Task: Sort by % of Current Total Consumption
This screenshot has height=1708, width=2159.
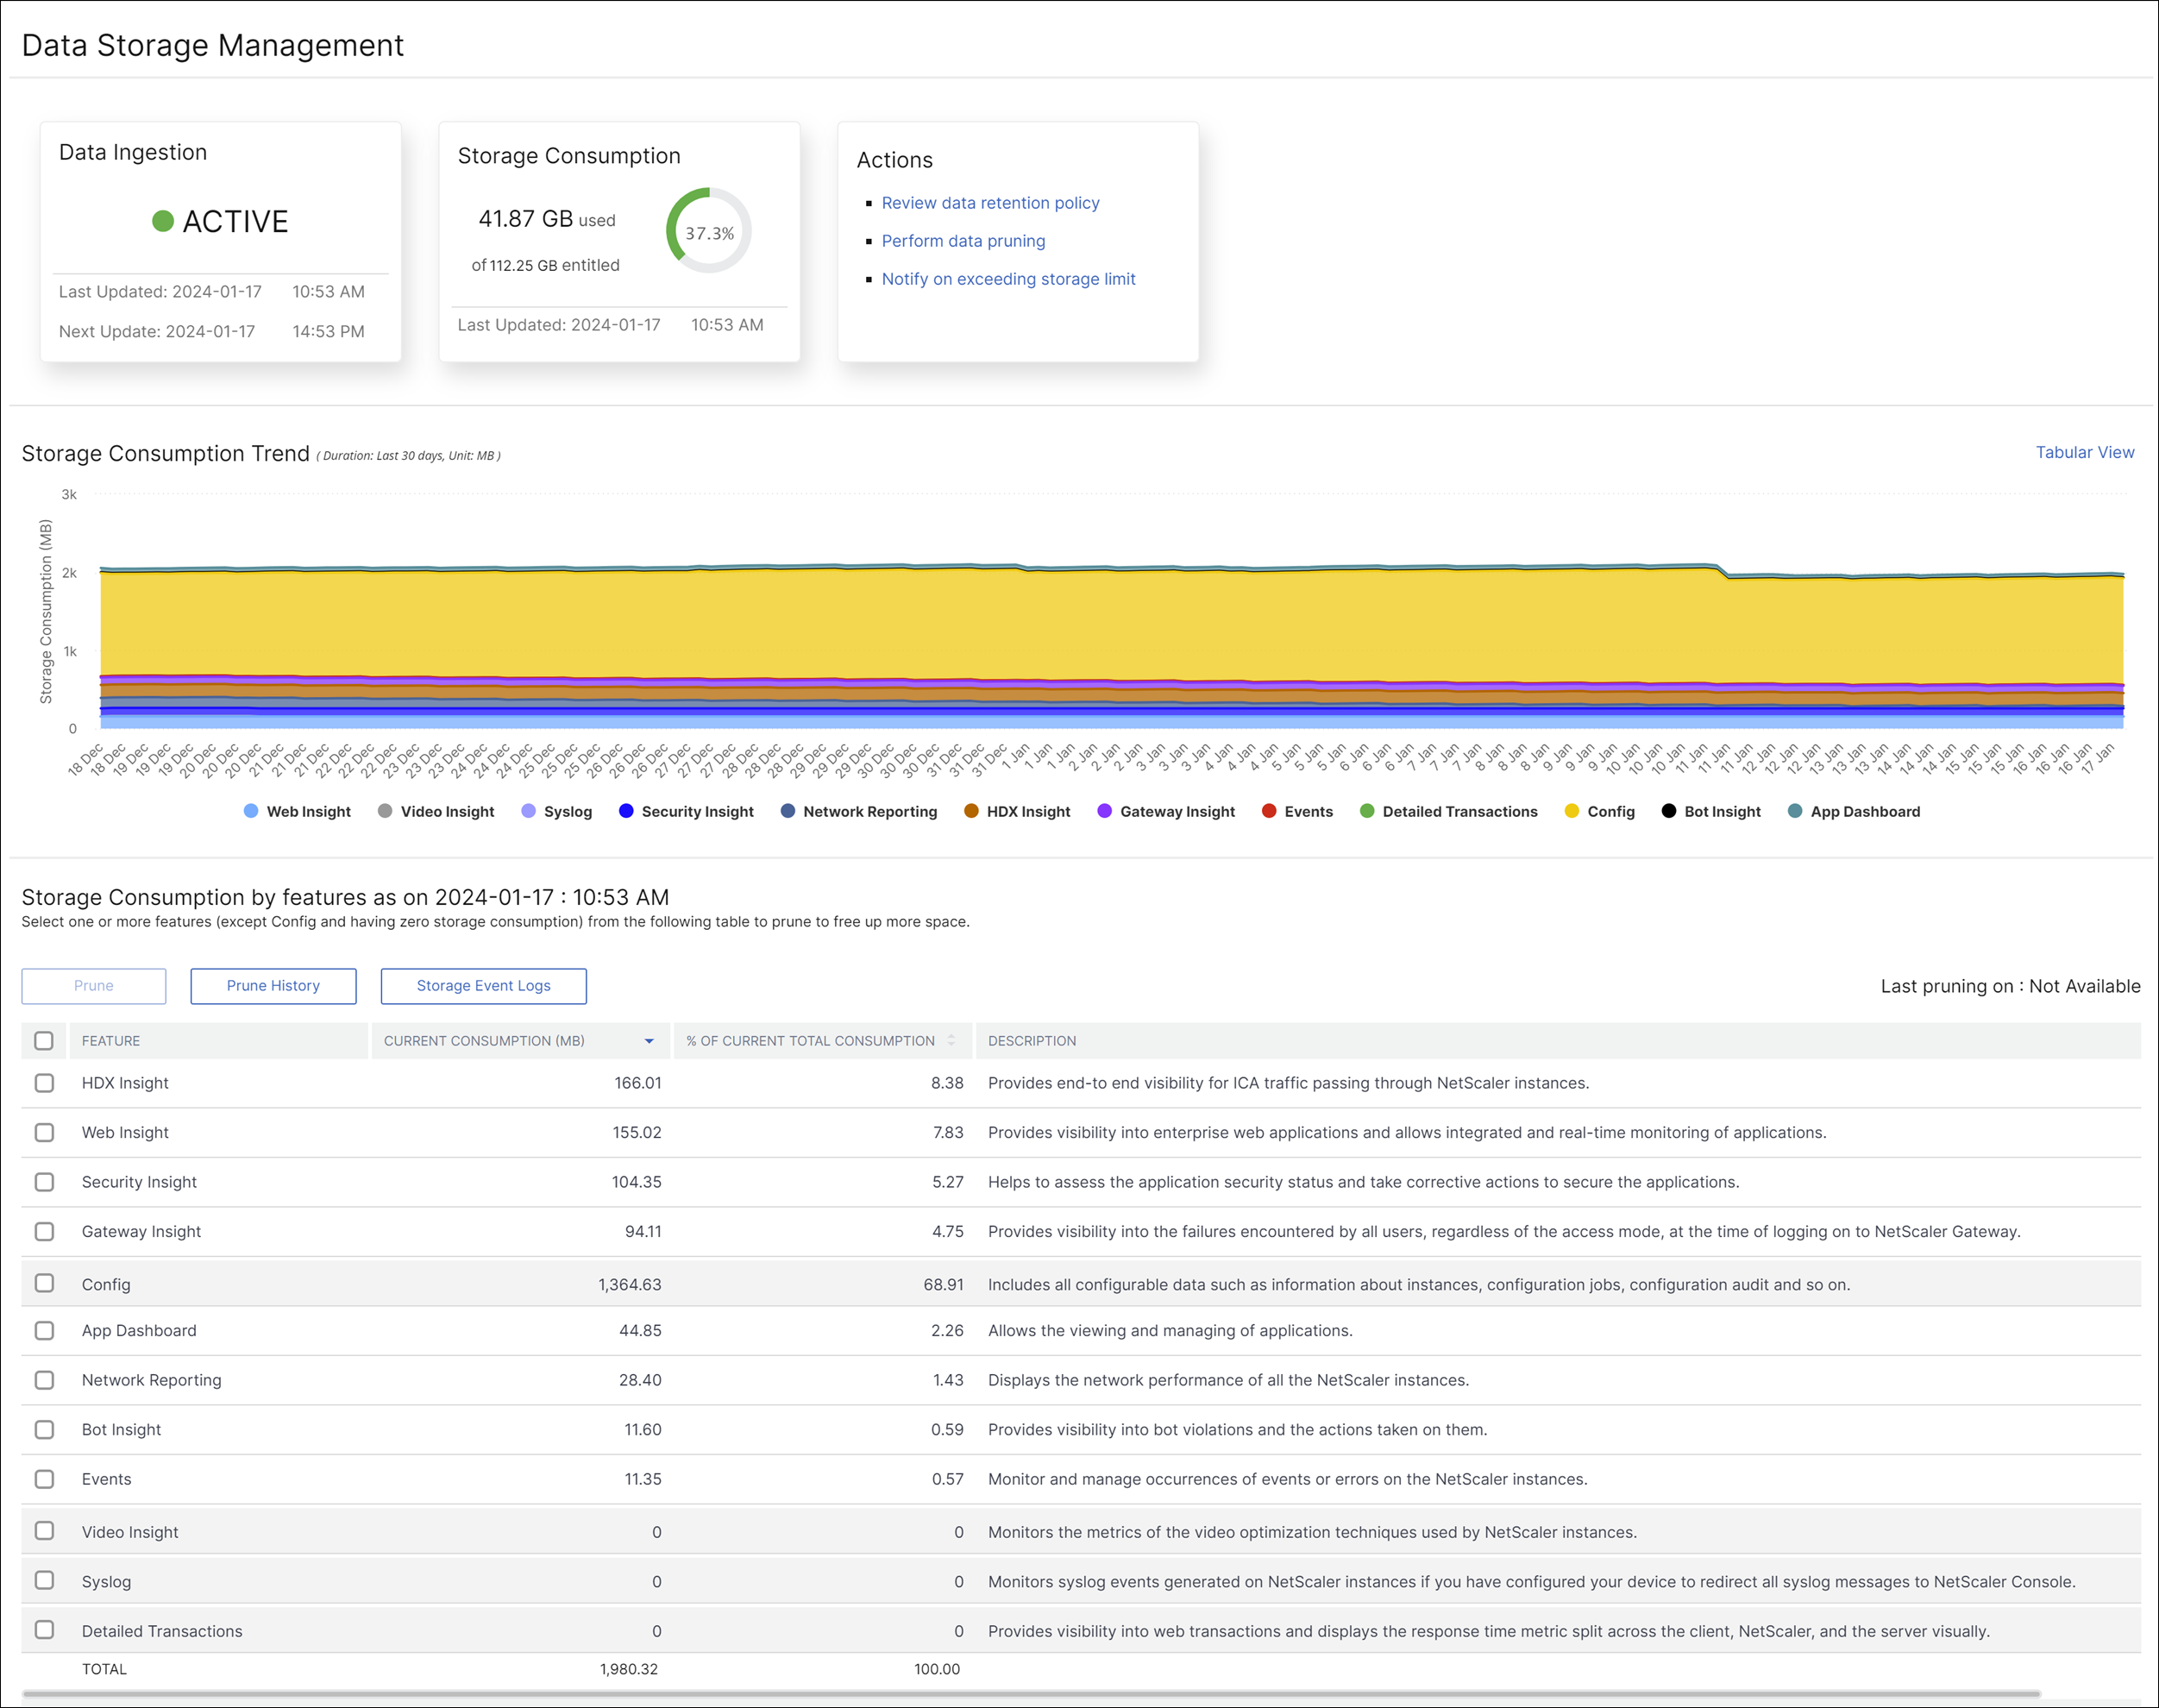Action: [951, 1041]
